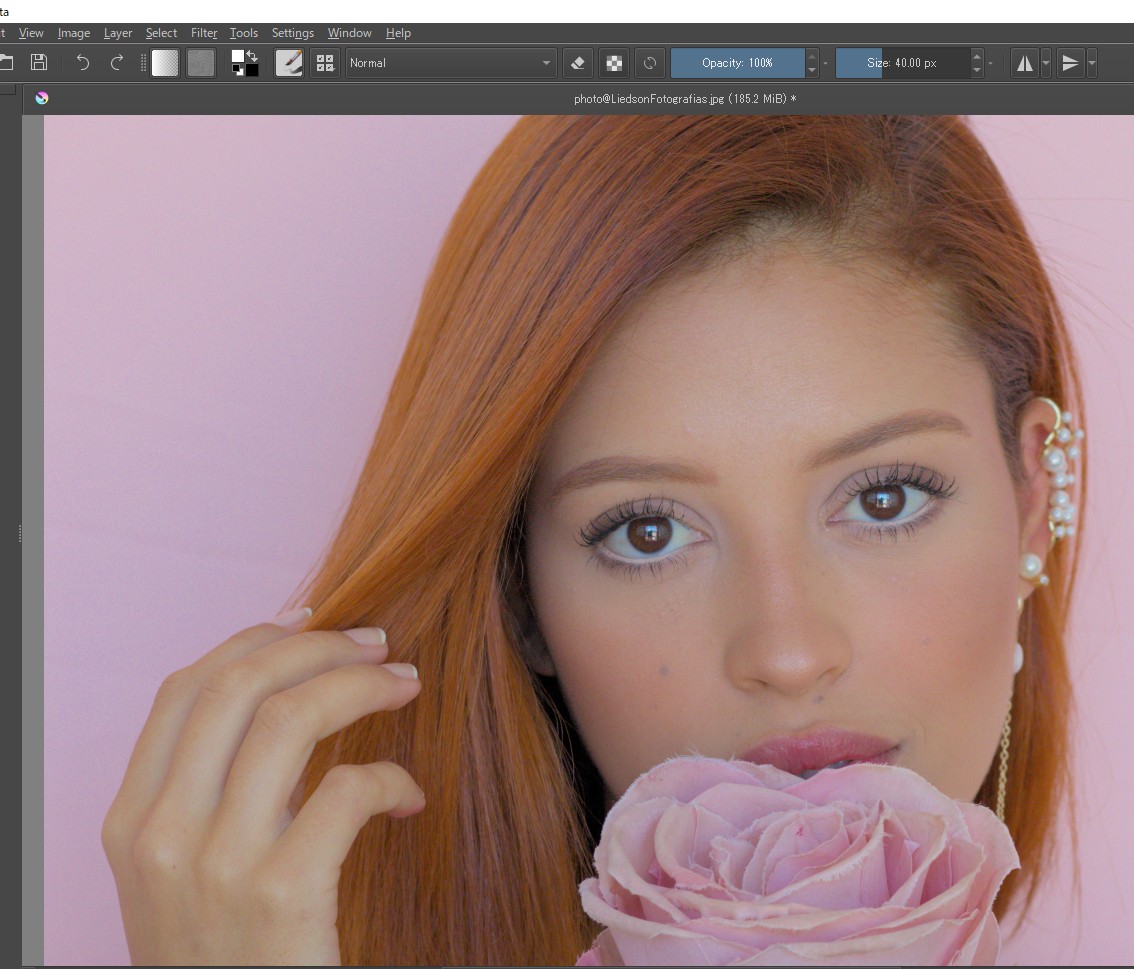Image resolution: width=1134 pixels, height=969 pixels.
Task: Open the Normal blending mode dropdown
Action: [x=449, y=62]
